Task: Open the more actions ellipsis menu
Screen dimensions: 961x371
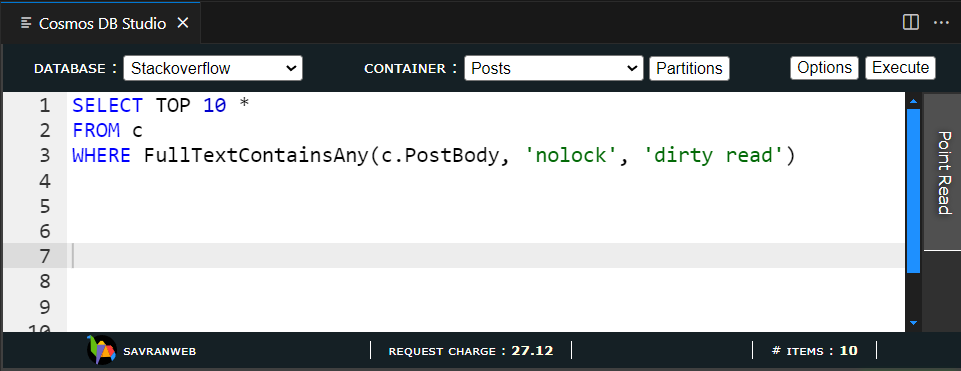Action: pos(941,23)
